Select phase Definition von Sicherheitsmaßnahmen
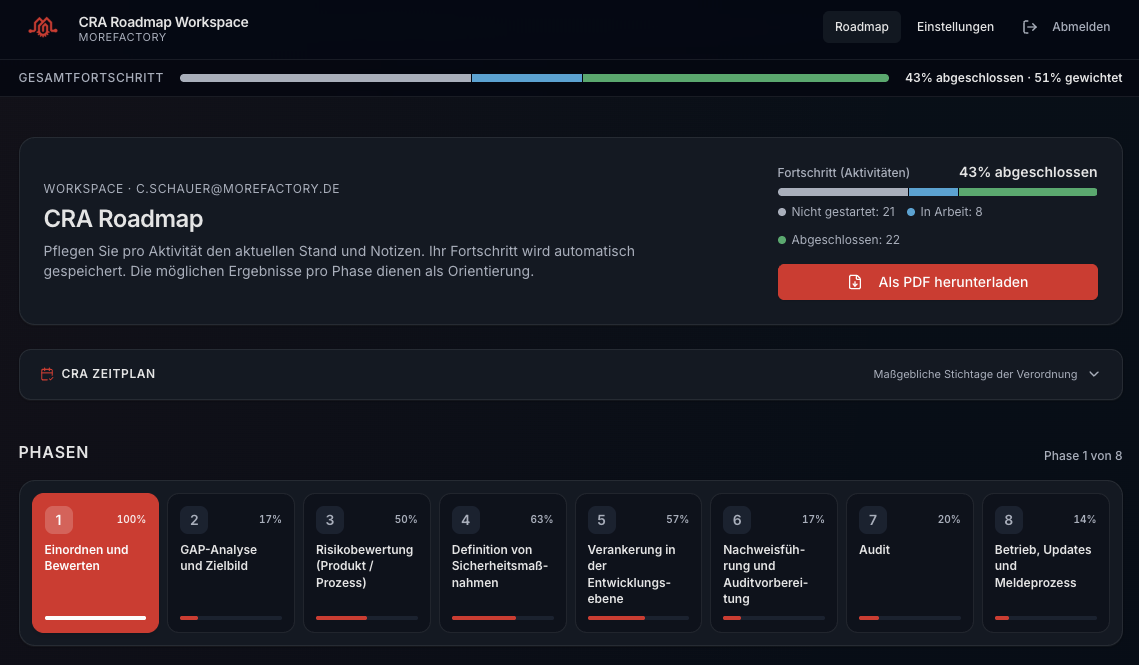This screenshot has height=665, width=1139. (x=503, y=563)
